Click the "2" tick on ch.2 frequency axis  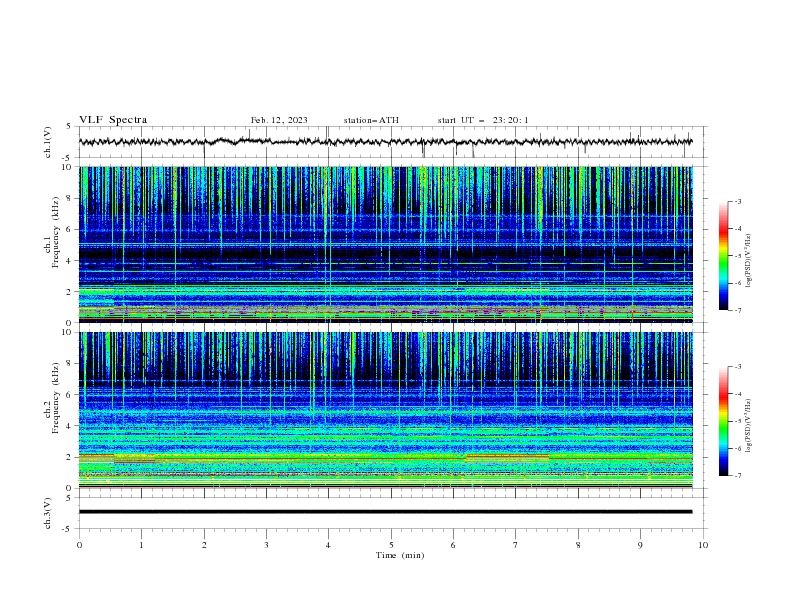tap(70, 457)
